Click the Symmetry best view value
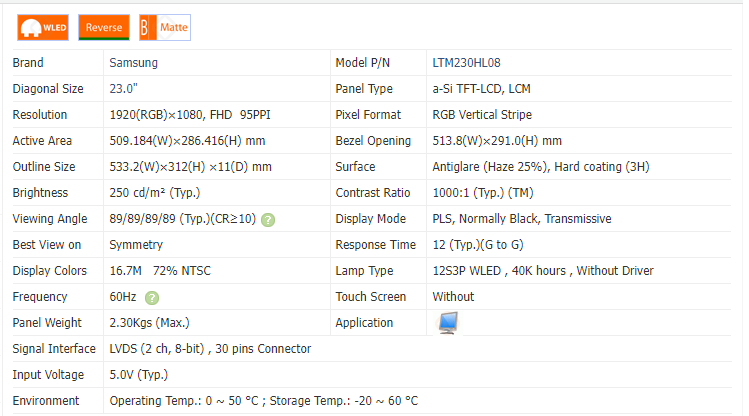Viewport: 749px width, 416px height. (x=136, y=245)
